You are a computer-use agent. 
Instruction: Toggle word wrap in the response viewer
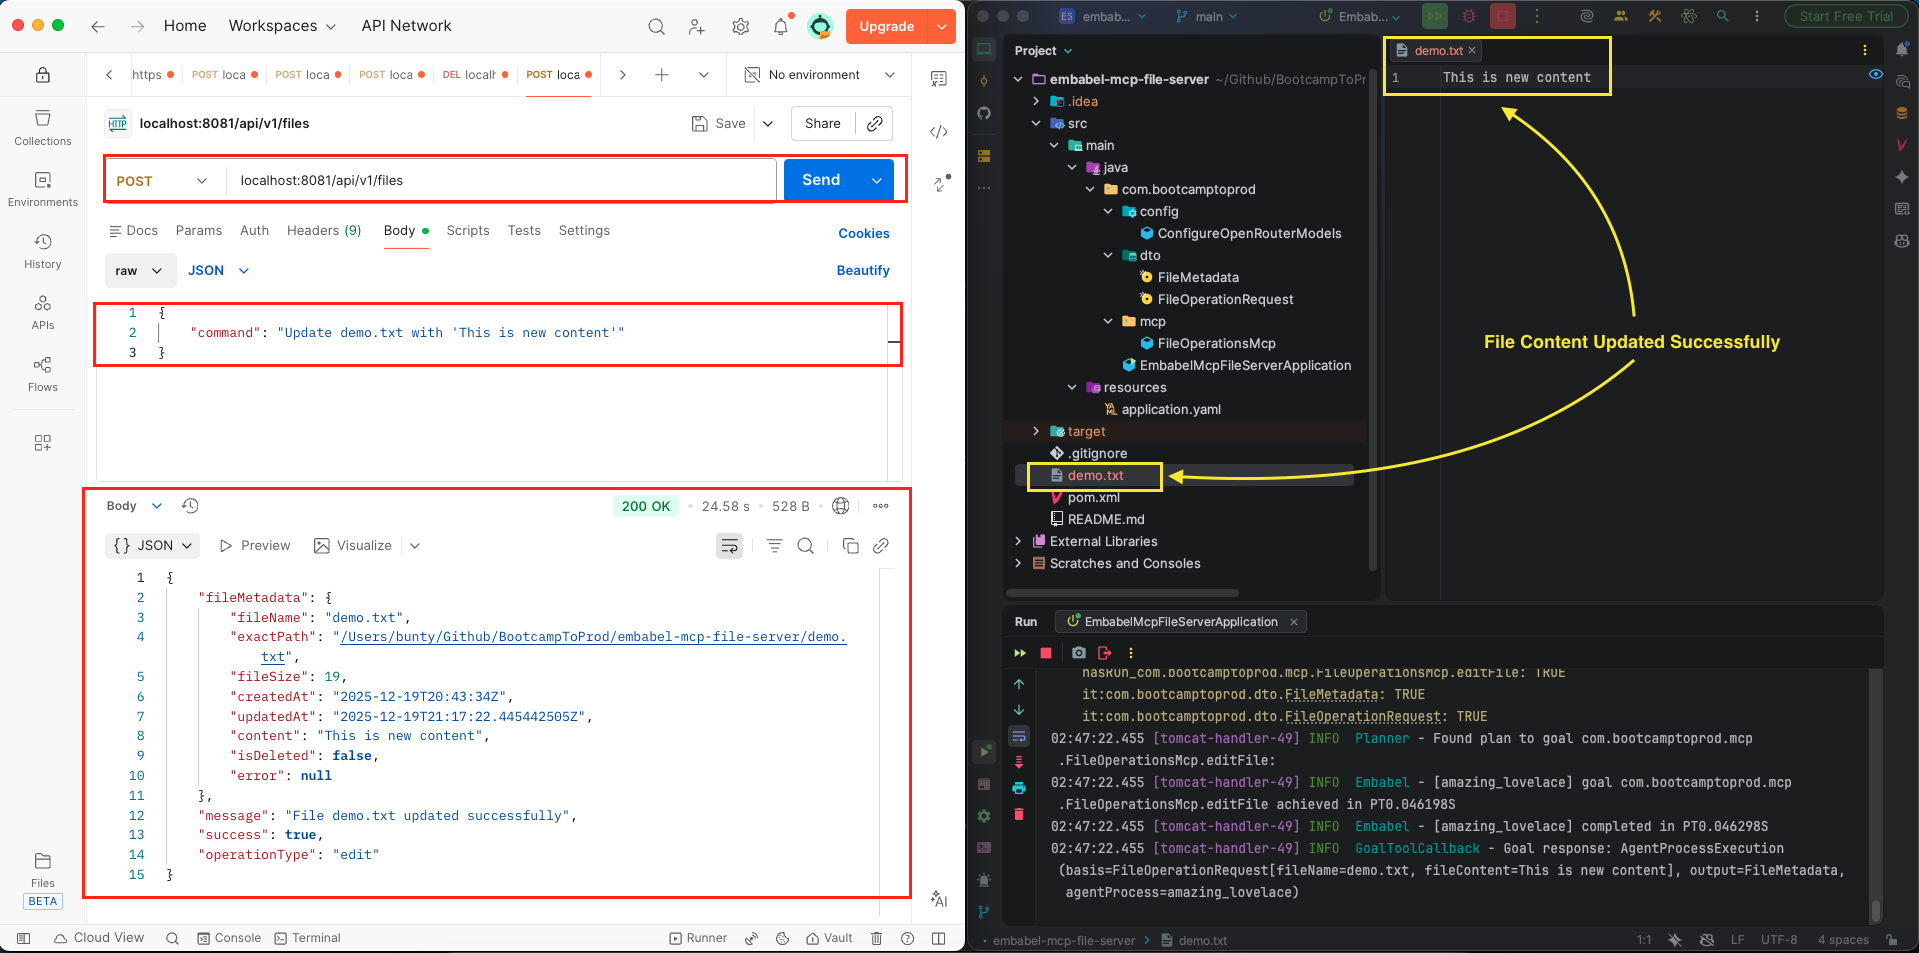point(730,546)
